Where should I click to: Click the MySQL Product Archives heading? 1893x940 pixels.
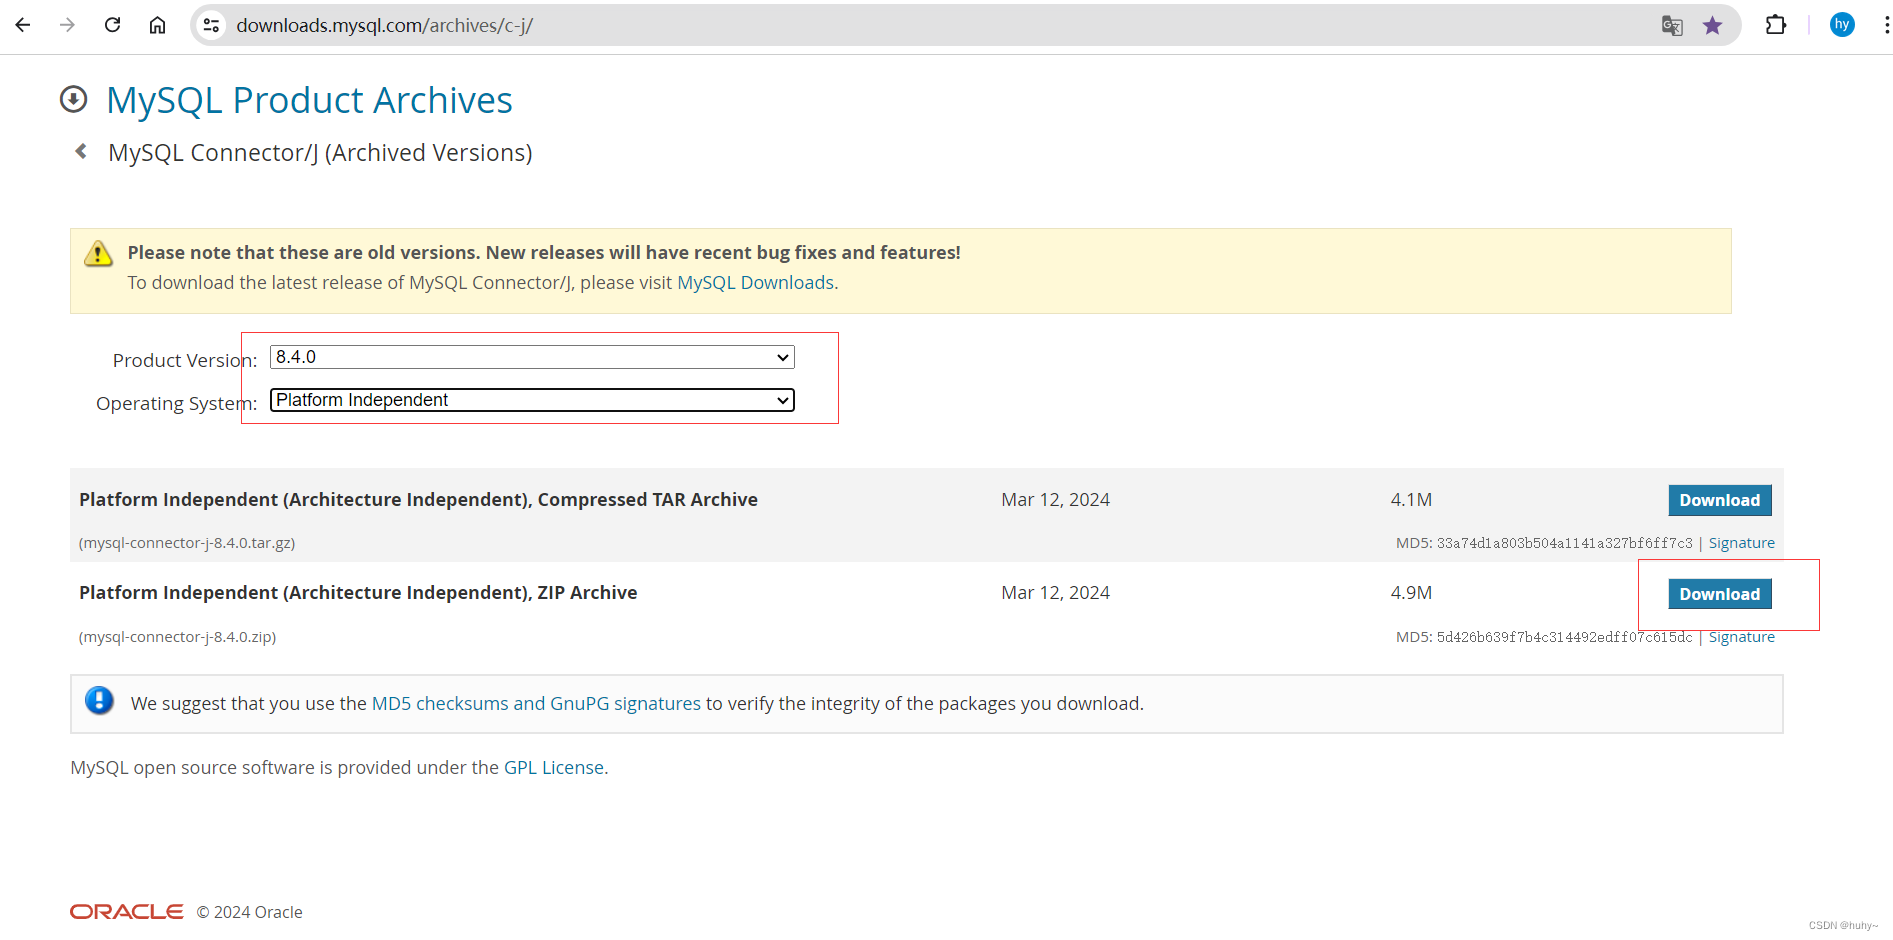coord(309,100)
